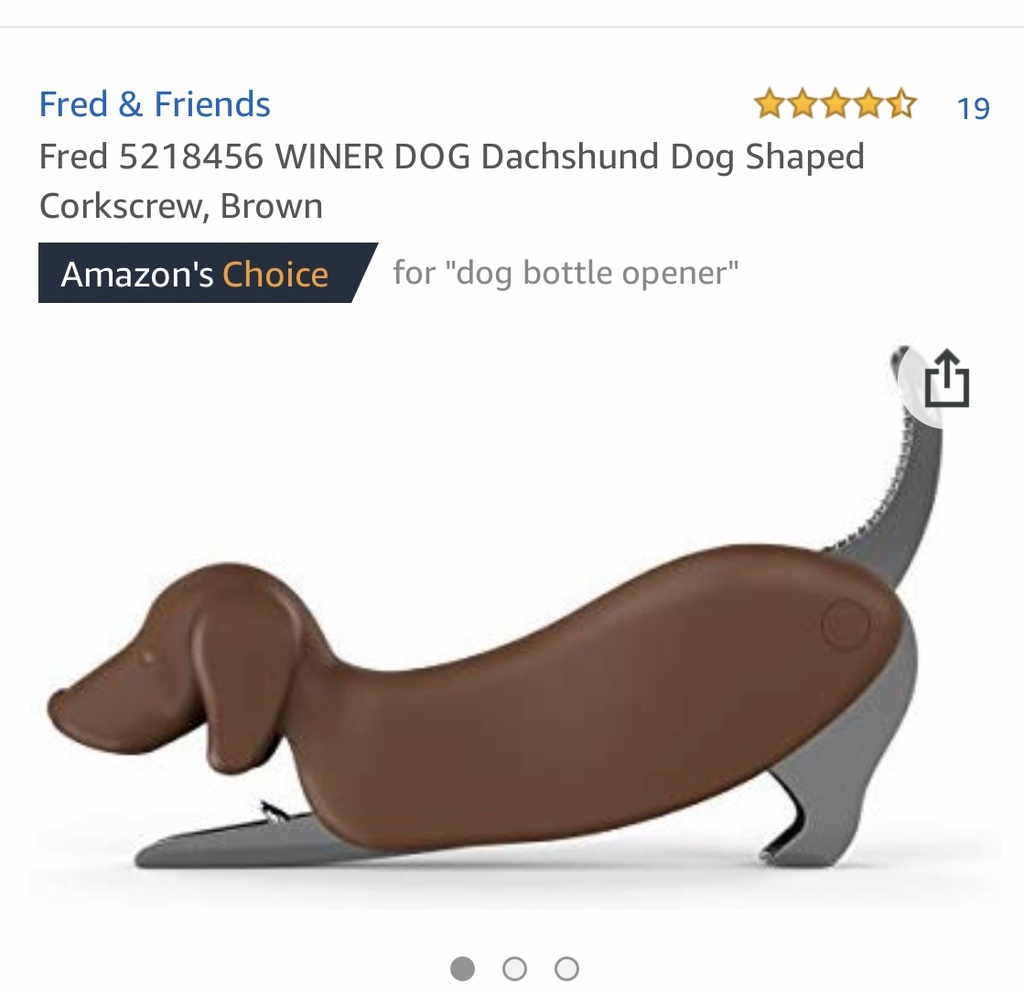Tap the share icon on product image
The height and width of the screenshot is (994, 1024).
pos(946,379)
